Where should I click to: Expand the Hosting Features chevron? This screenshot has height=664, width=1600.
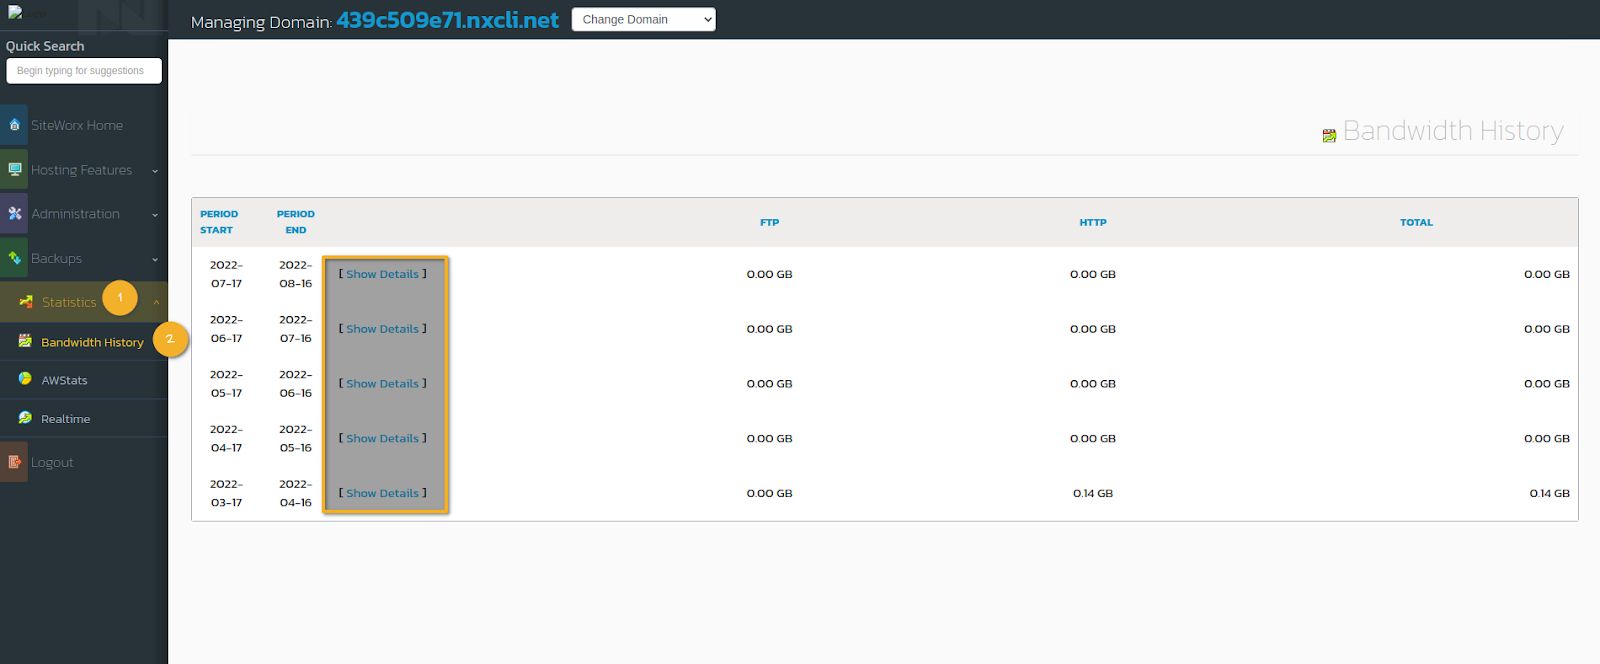[155, 171]
